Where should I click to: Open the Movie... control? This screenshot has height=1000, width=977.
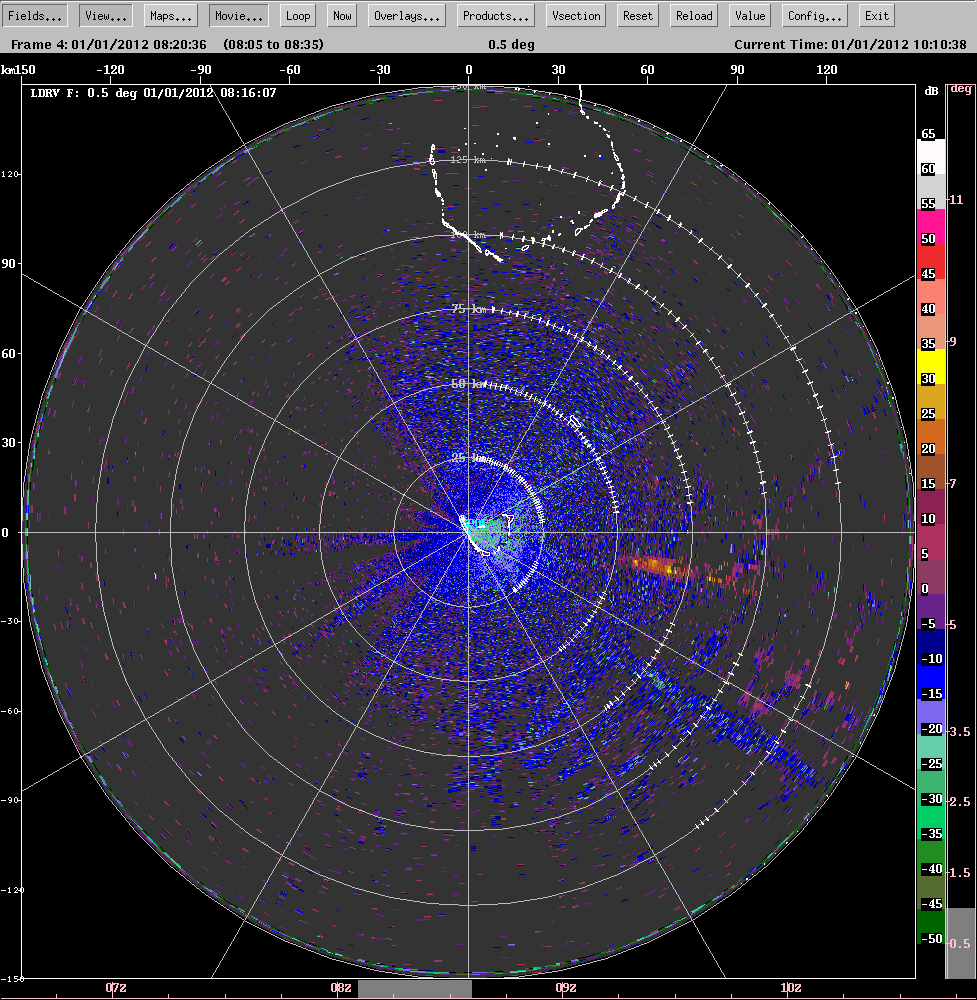coord(239,16)
